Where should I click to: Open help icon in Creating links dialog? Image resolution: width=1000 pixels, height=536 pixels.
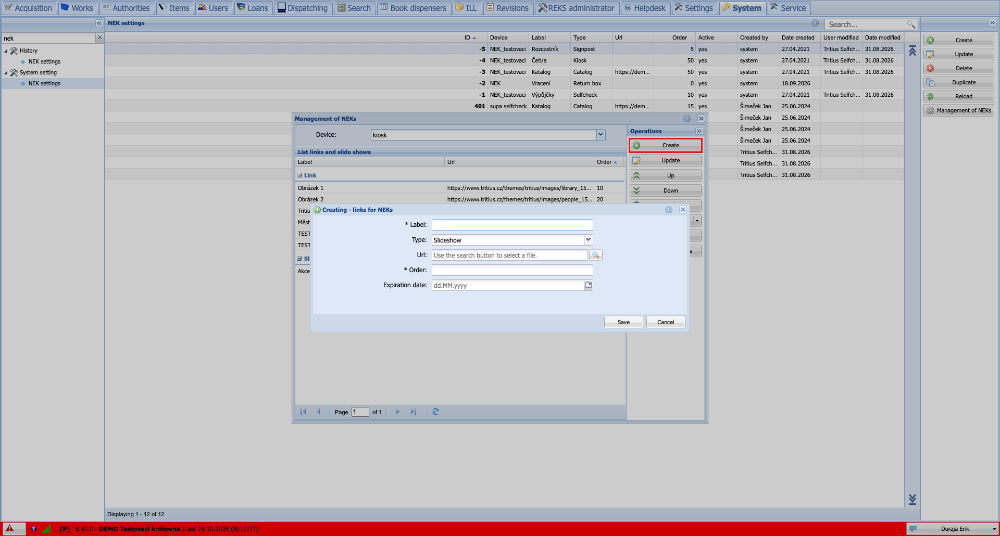668,209
